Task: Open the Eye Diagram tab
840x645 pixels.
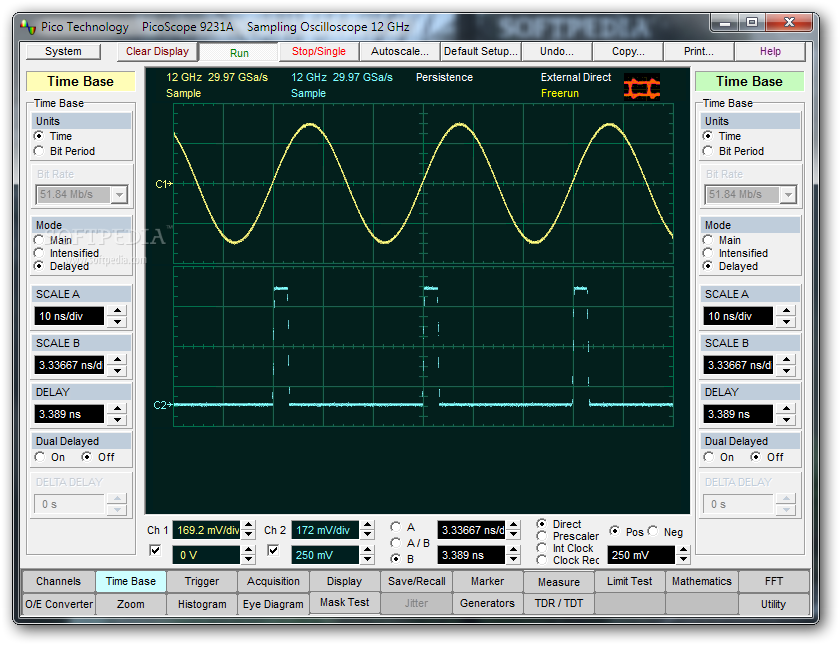Action: point(273,604)
